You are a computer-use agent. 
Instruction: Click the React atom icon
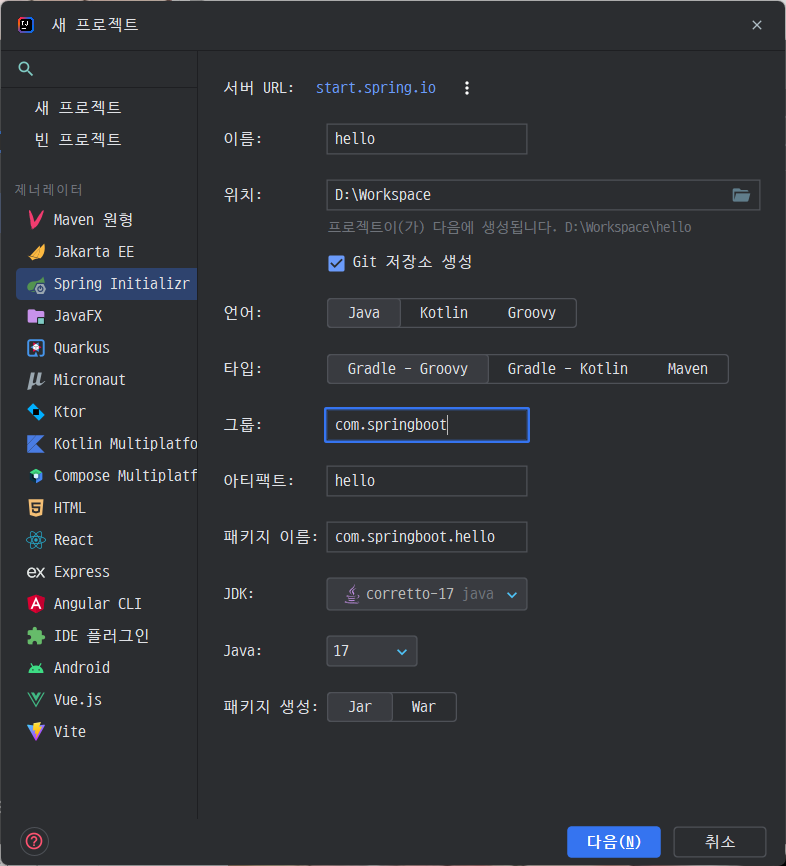point(36,540)
